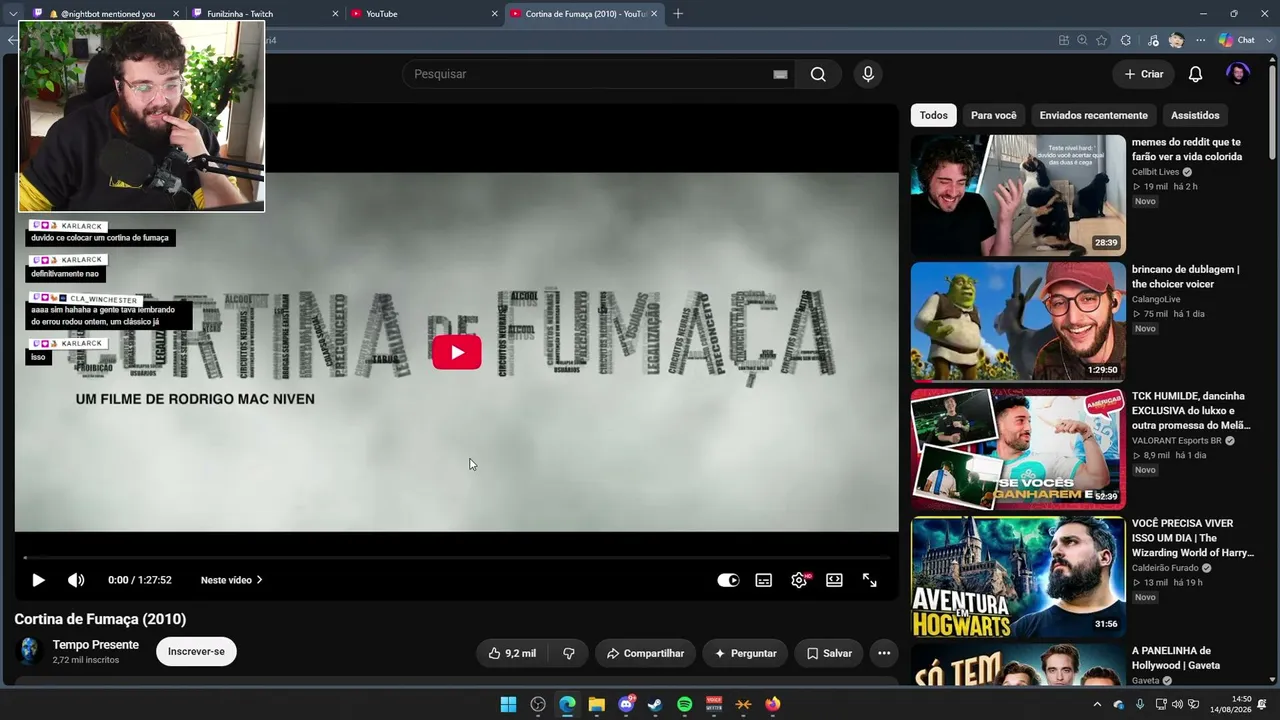This screenshot has height=720, width=1280.
Task: Seek using the video progress bar
Action: (457, 557)
